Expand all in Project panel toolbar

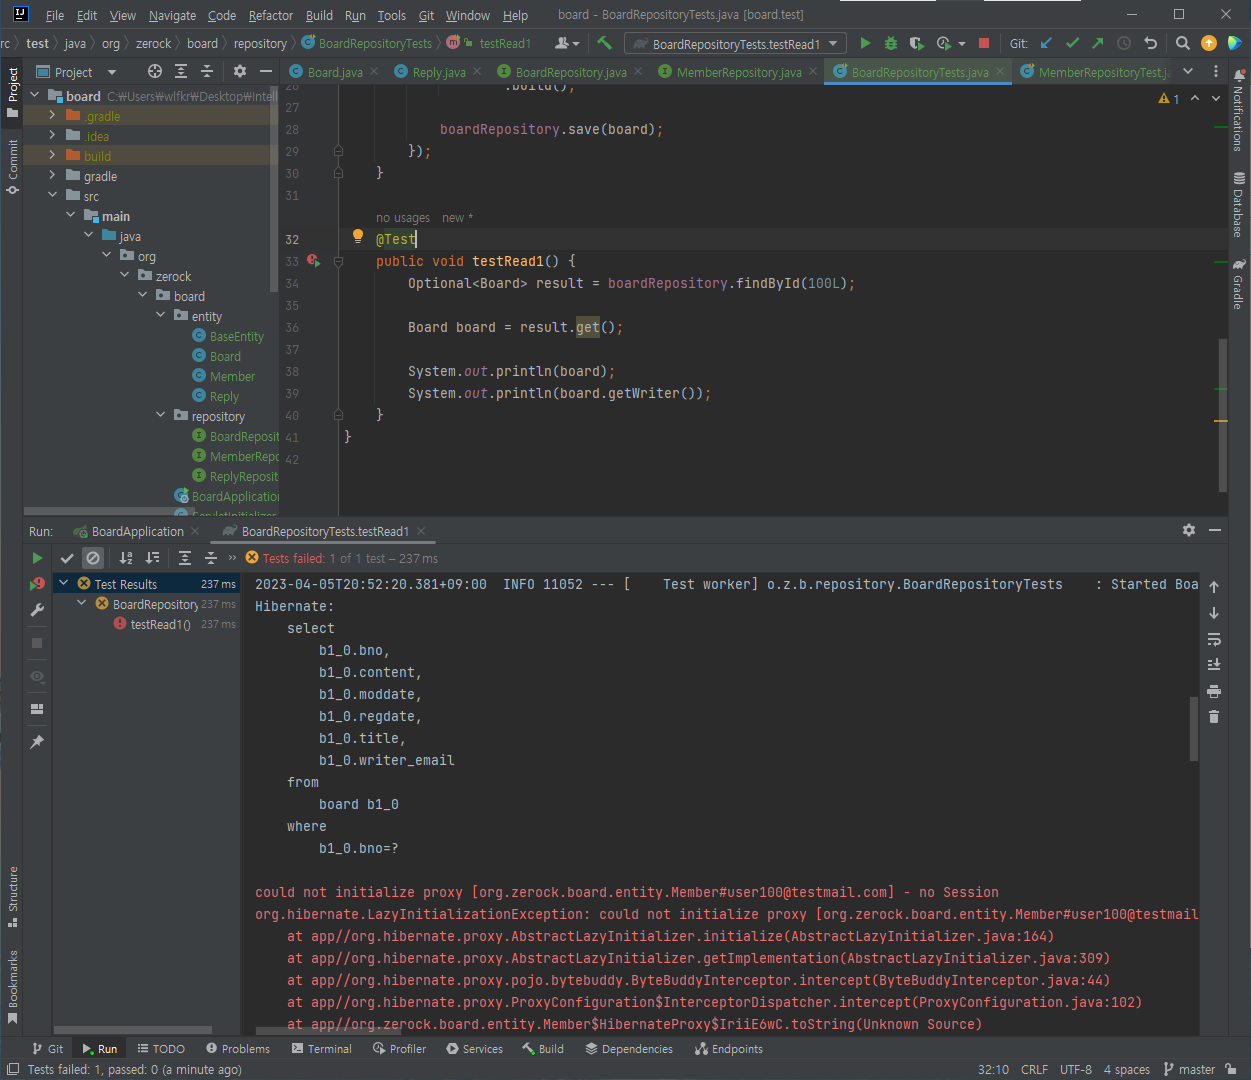tap(181, 71)
